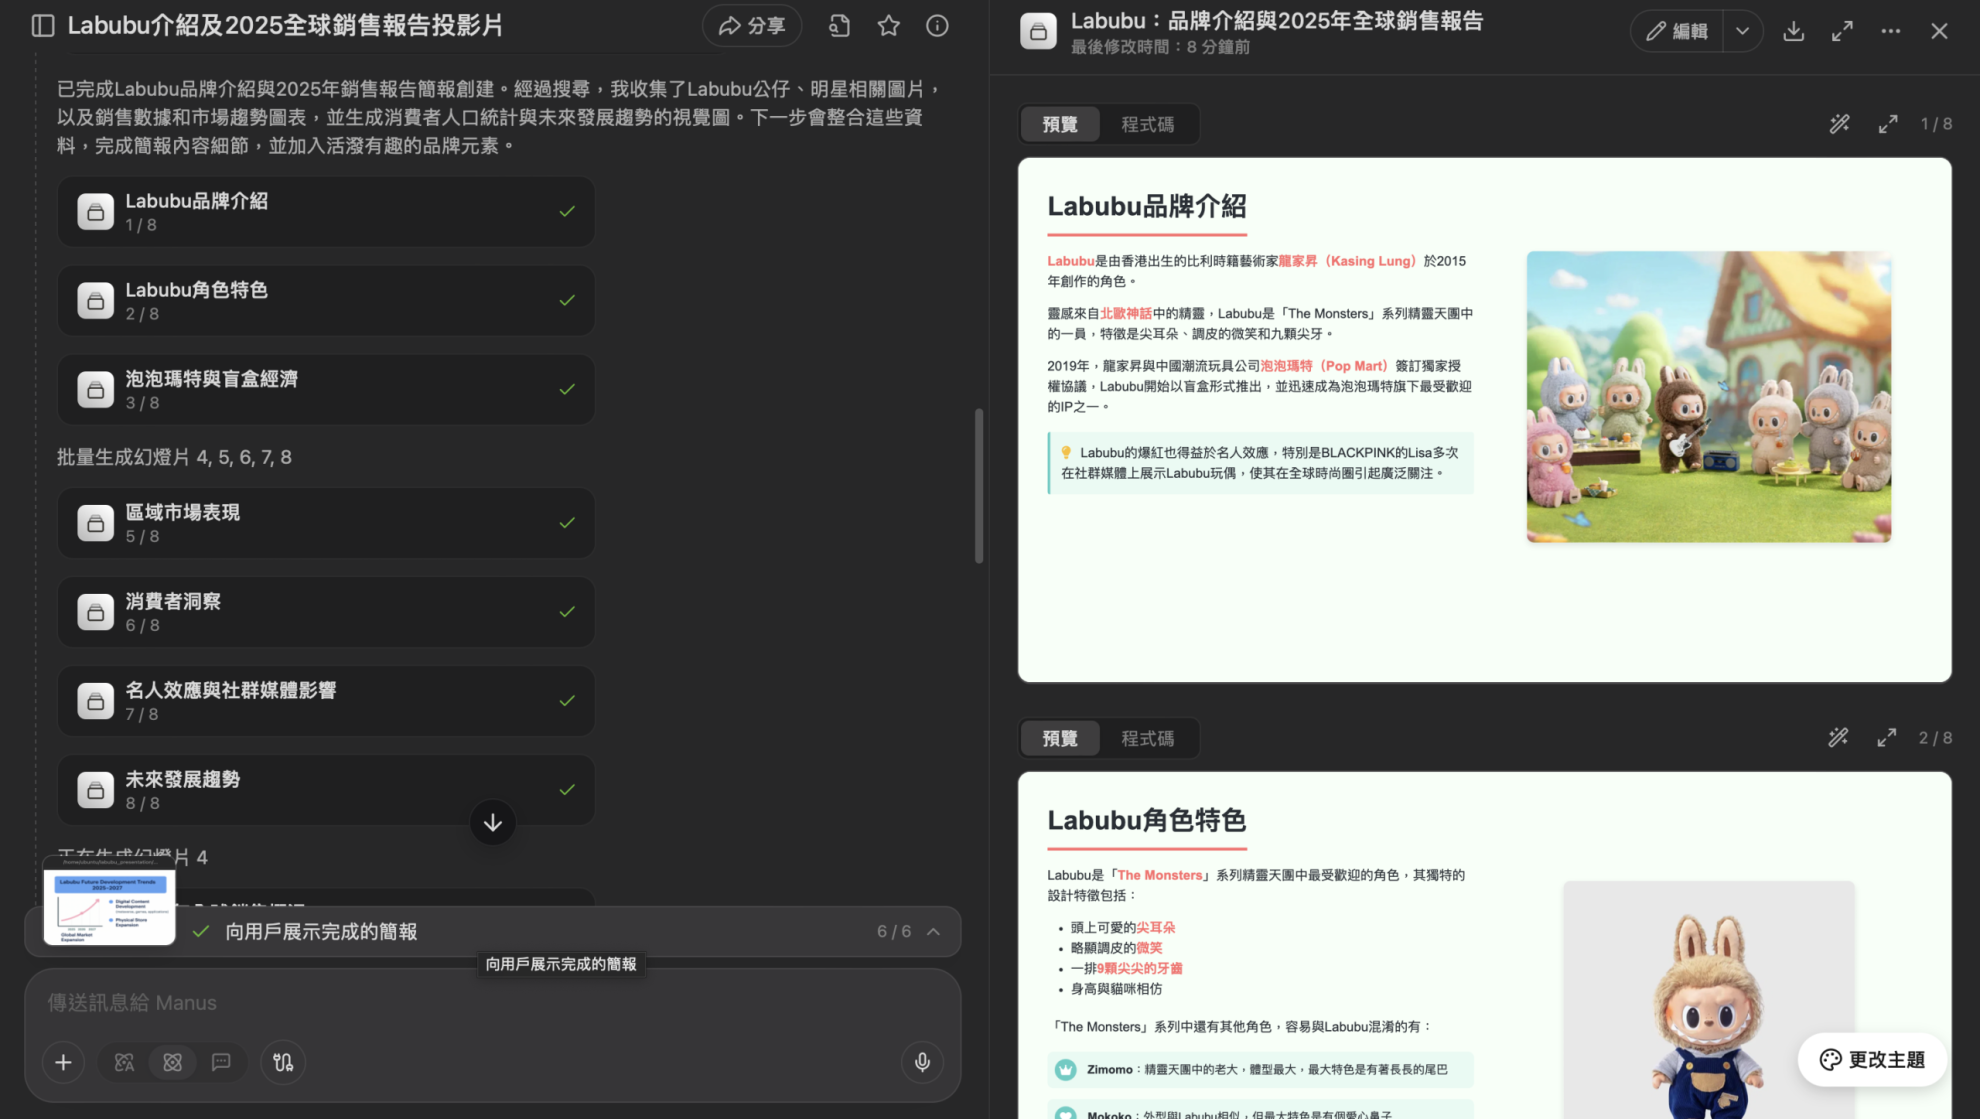Image resolution: width=1980 pixels, height=1119 pixels.
Task: Open dropdown arrow next to 編輯
Action: click(x=1742, y=31)
